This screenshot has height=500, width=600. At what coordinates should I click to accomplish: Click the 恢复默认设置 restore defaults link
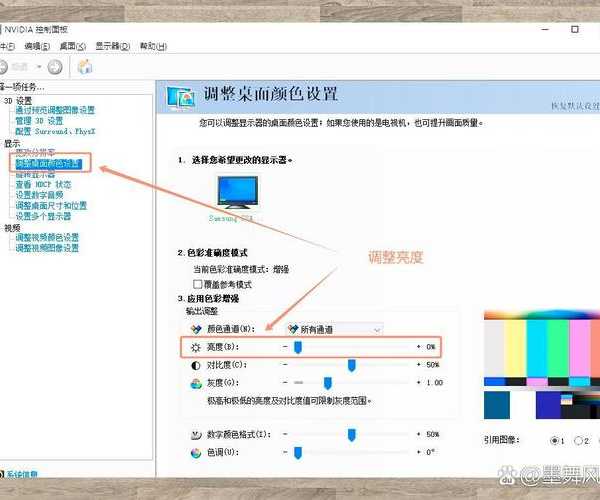pos(576,106)
